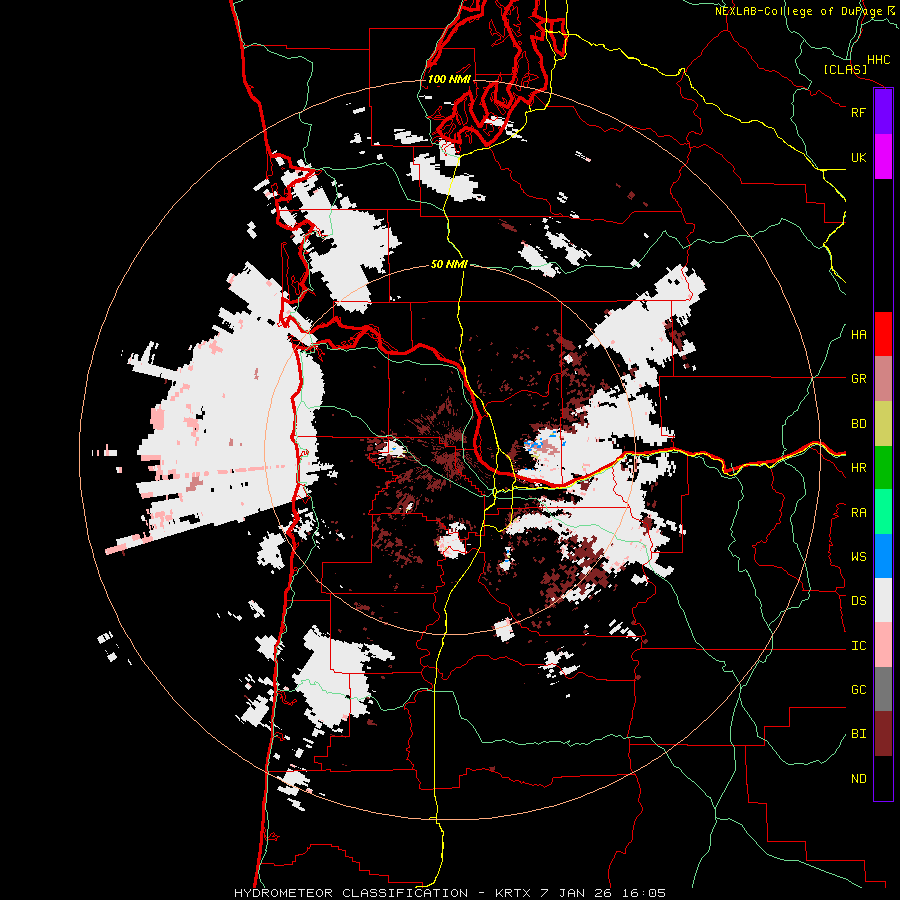Click the HHC product label
The height and width of the screenshot is (900, 900).
(x=878, y=60)
